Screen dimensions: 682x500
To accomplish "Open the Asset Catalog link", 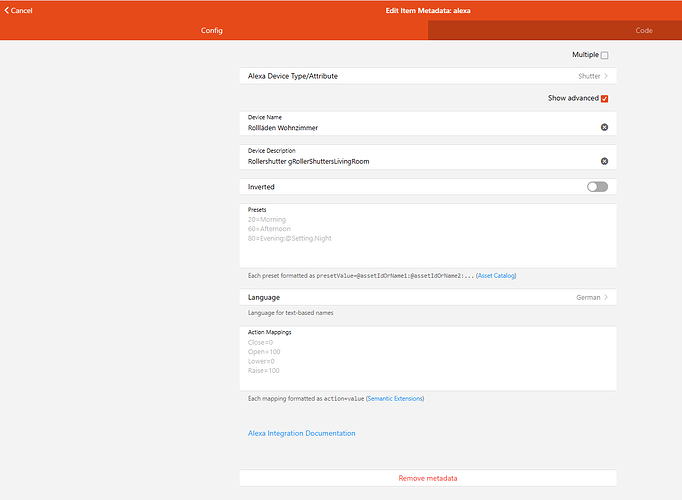I will 496,276.
